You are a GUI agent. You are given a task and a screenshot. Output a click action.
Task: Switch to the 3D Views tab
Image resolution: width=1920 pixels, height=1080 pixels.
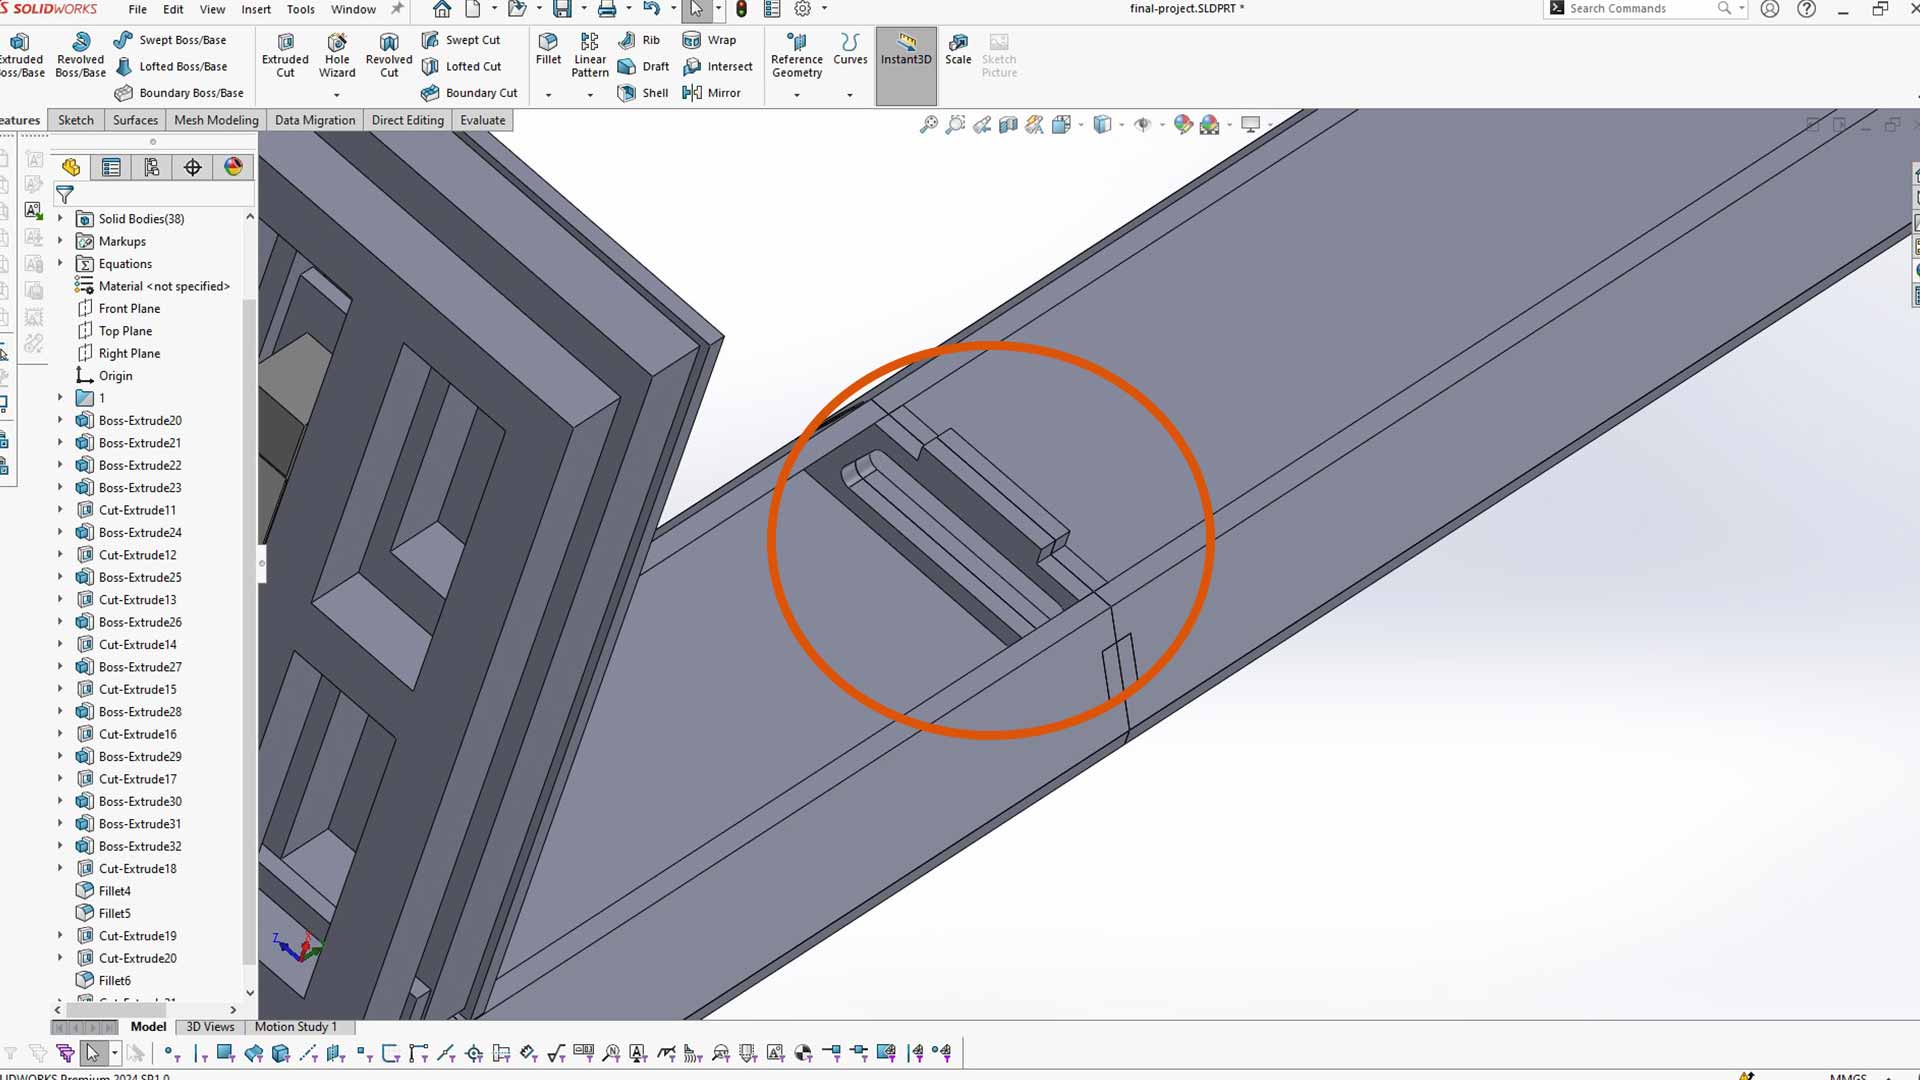(x=210, y=1027)
